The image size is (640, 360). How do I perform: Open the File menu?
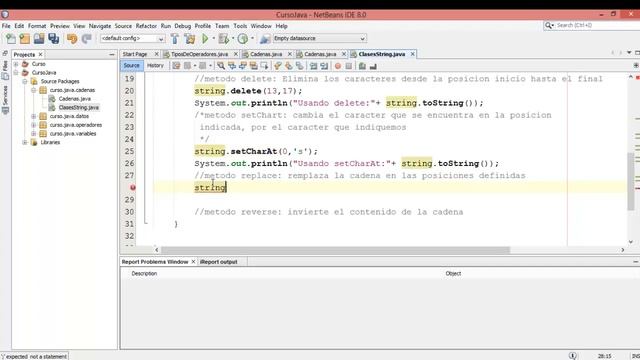point(6,26)
